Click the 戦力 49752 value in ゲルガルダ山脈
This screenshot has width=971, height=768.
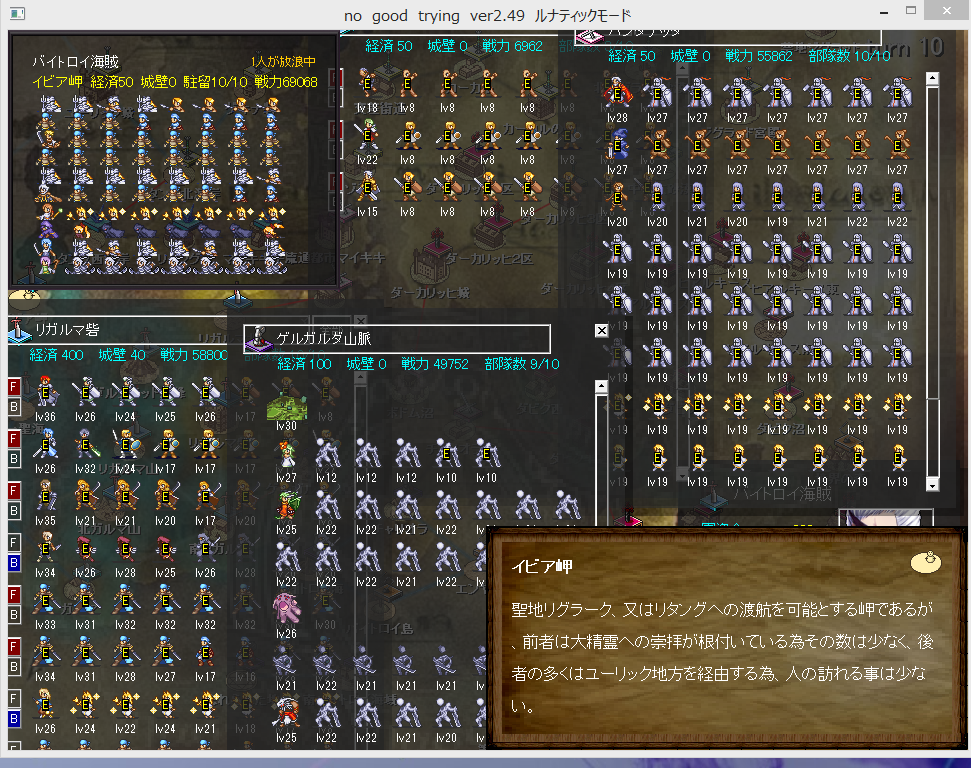click(435, 364)
